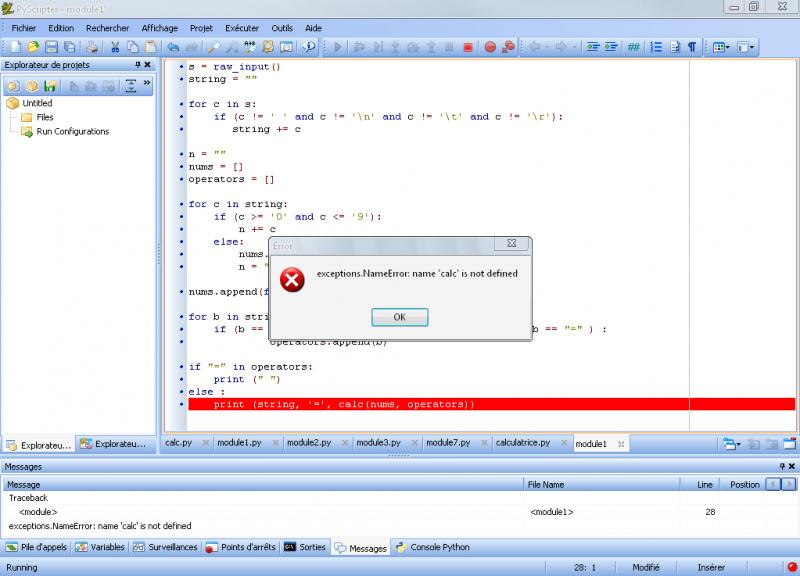Open the editor tabs list dropdown
800x576 pixels.
(x=731, y=444)
